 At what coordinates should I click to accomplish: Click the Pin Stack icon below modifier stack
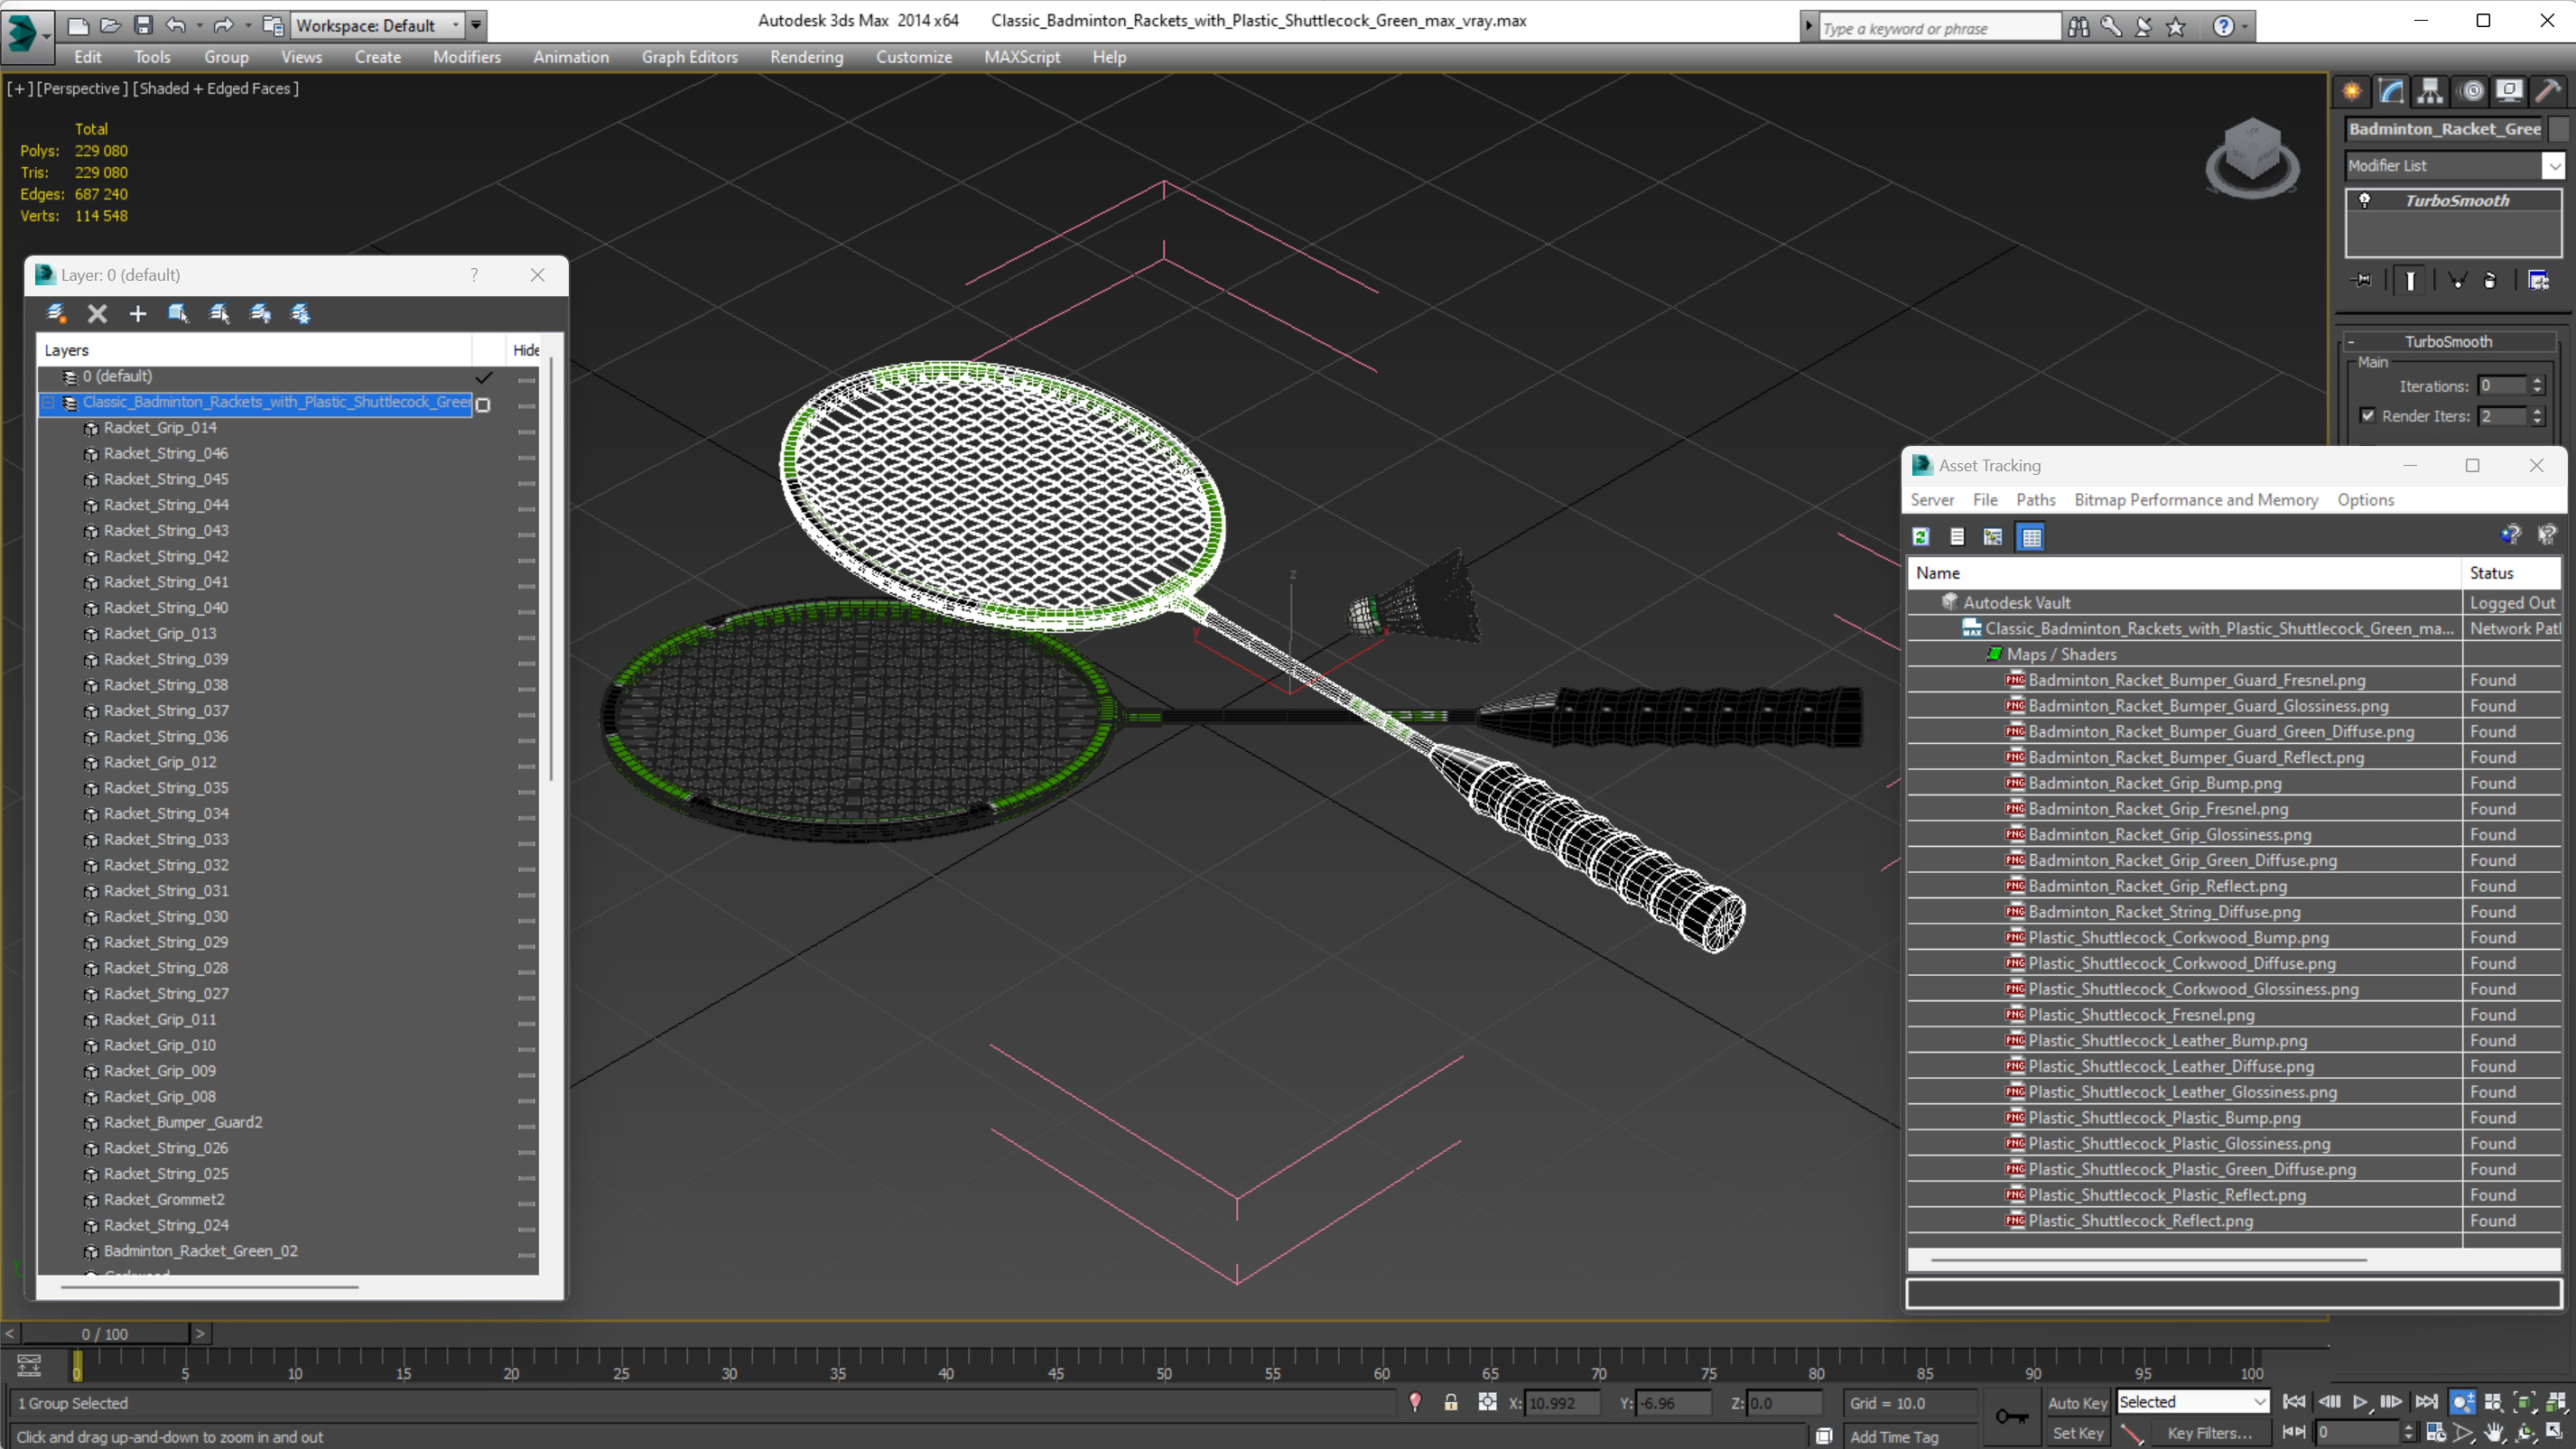(x=2362, y=280)
